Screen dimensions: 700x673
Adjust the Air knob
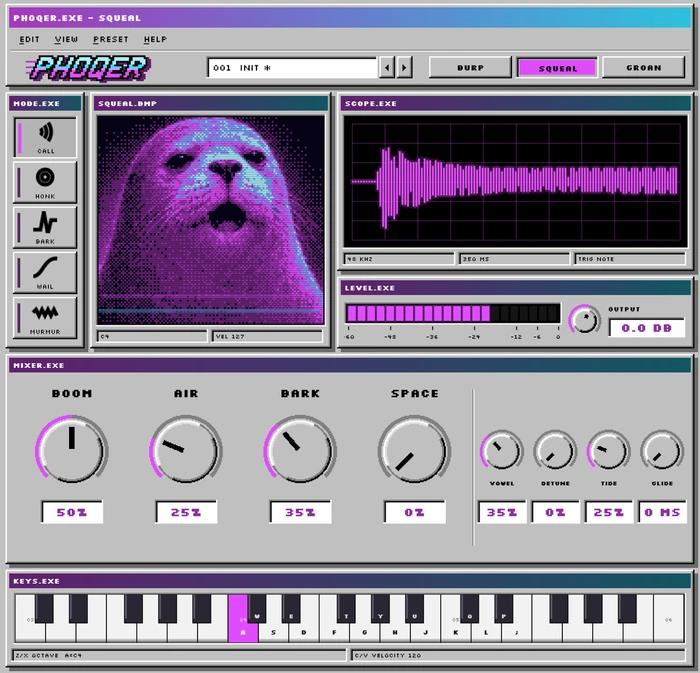coord(186,449)
